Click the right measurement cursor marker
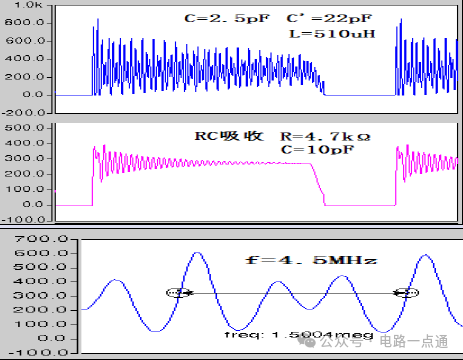 tap(406, 292)
